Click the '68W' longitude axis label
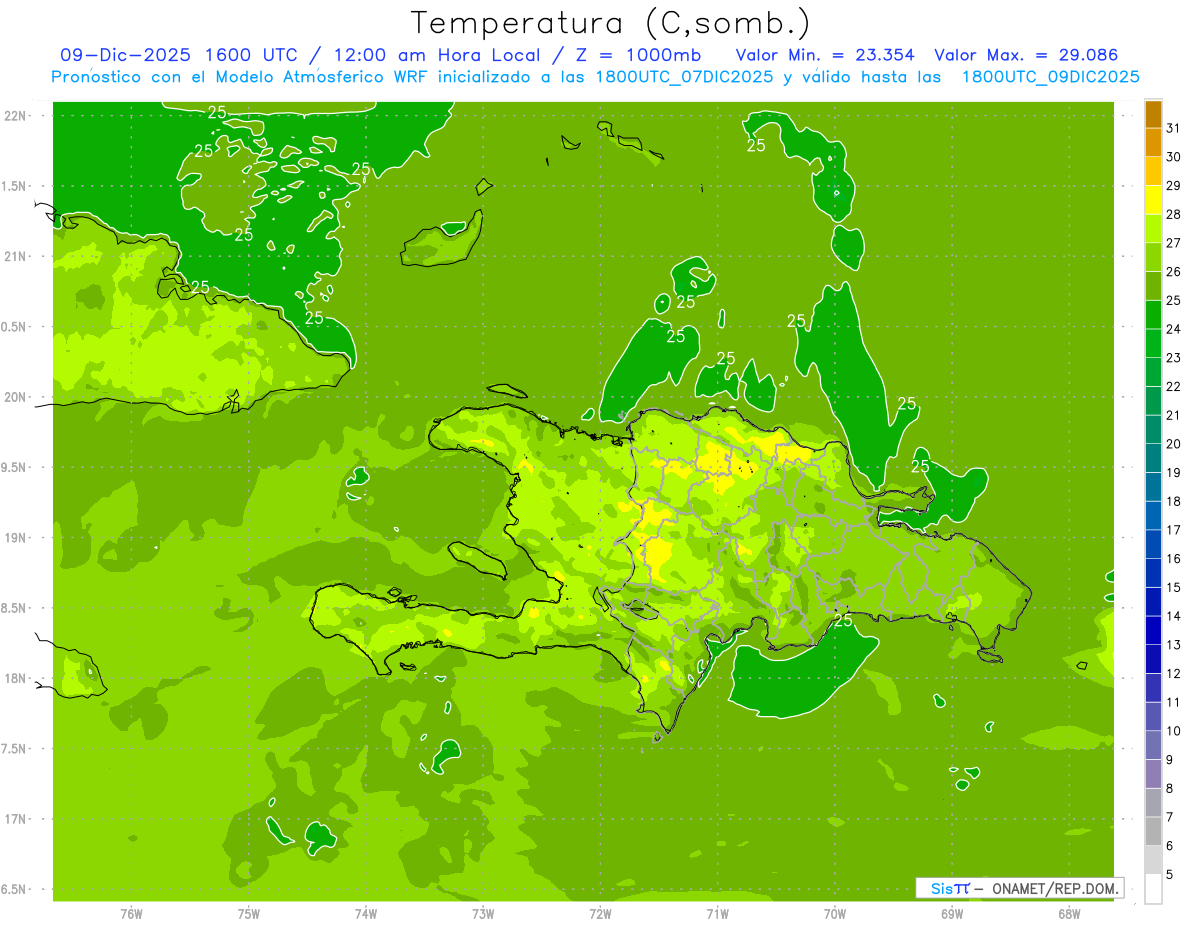 (1069, 914)
